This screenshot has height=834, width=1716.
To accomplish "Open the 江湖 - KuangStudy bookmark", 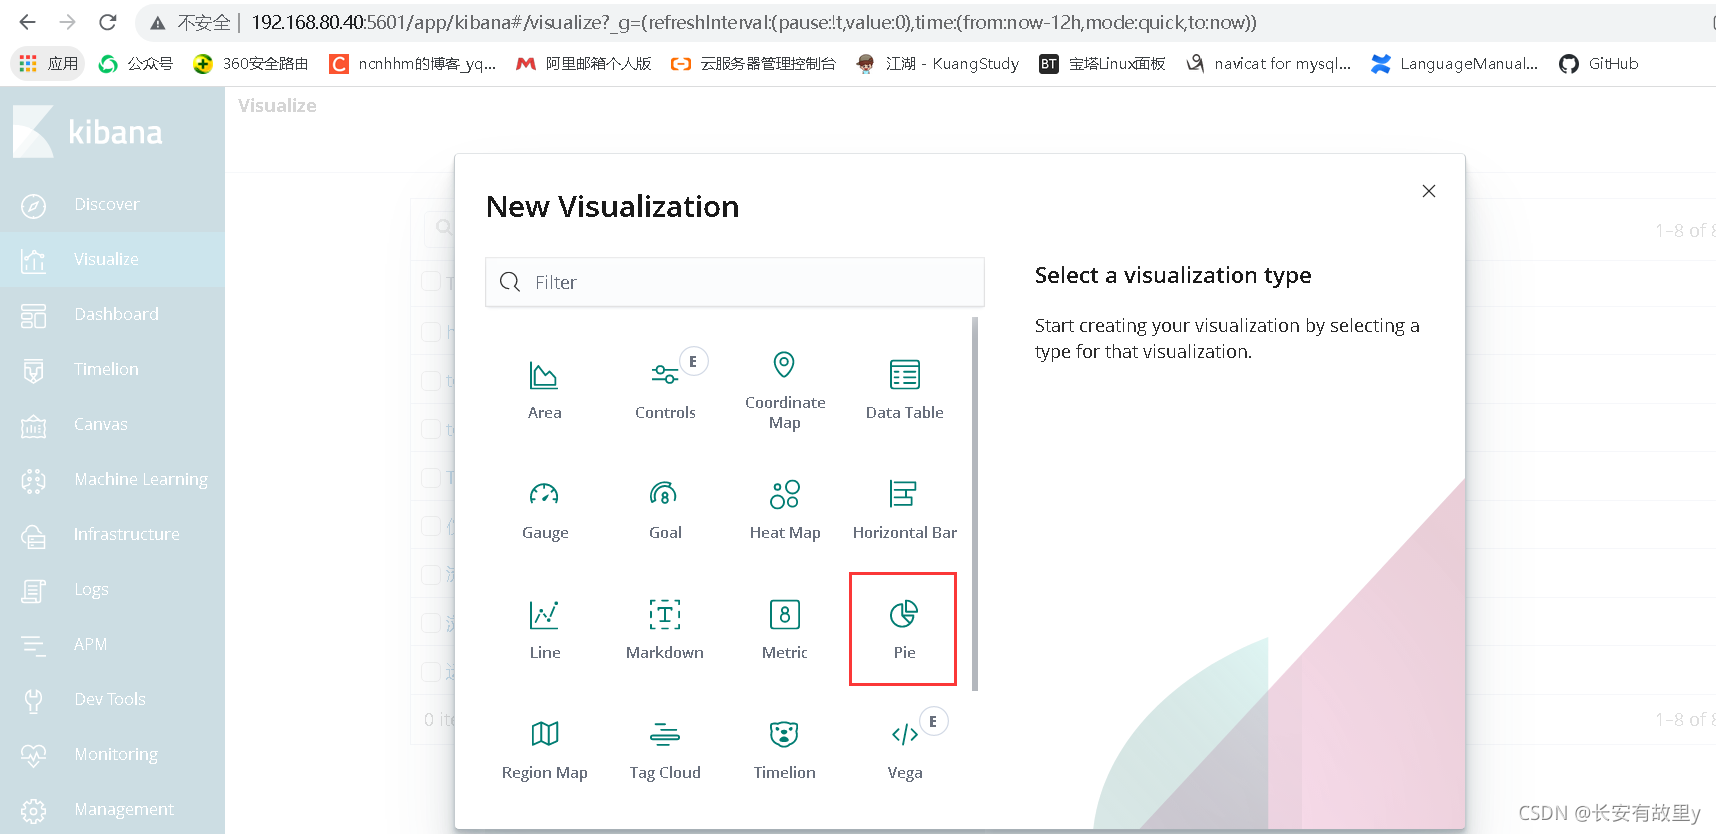I will point(938,63).
